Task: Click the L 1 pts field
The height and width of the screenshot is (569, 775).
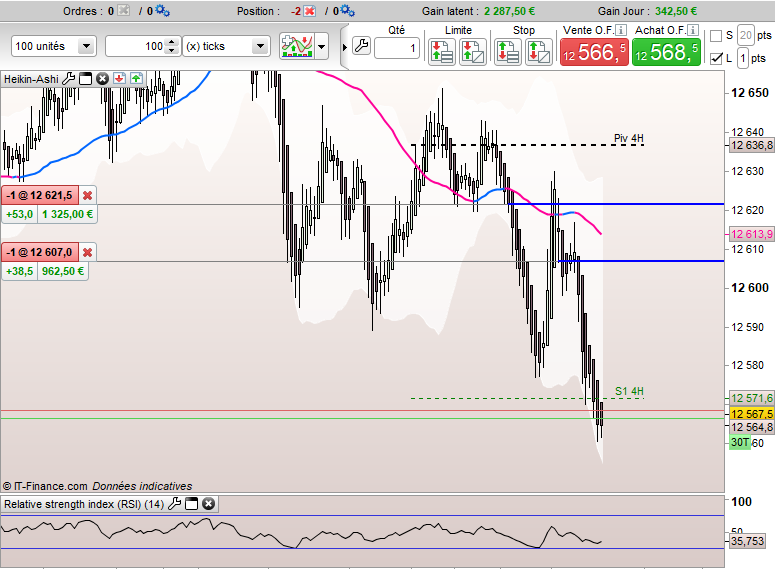Action: pos(743,58)
